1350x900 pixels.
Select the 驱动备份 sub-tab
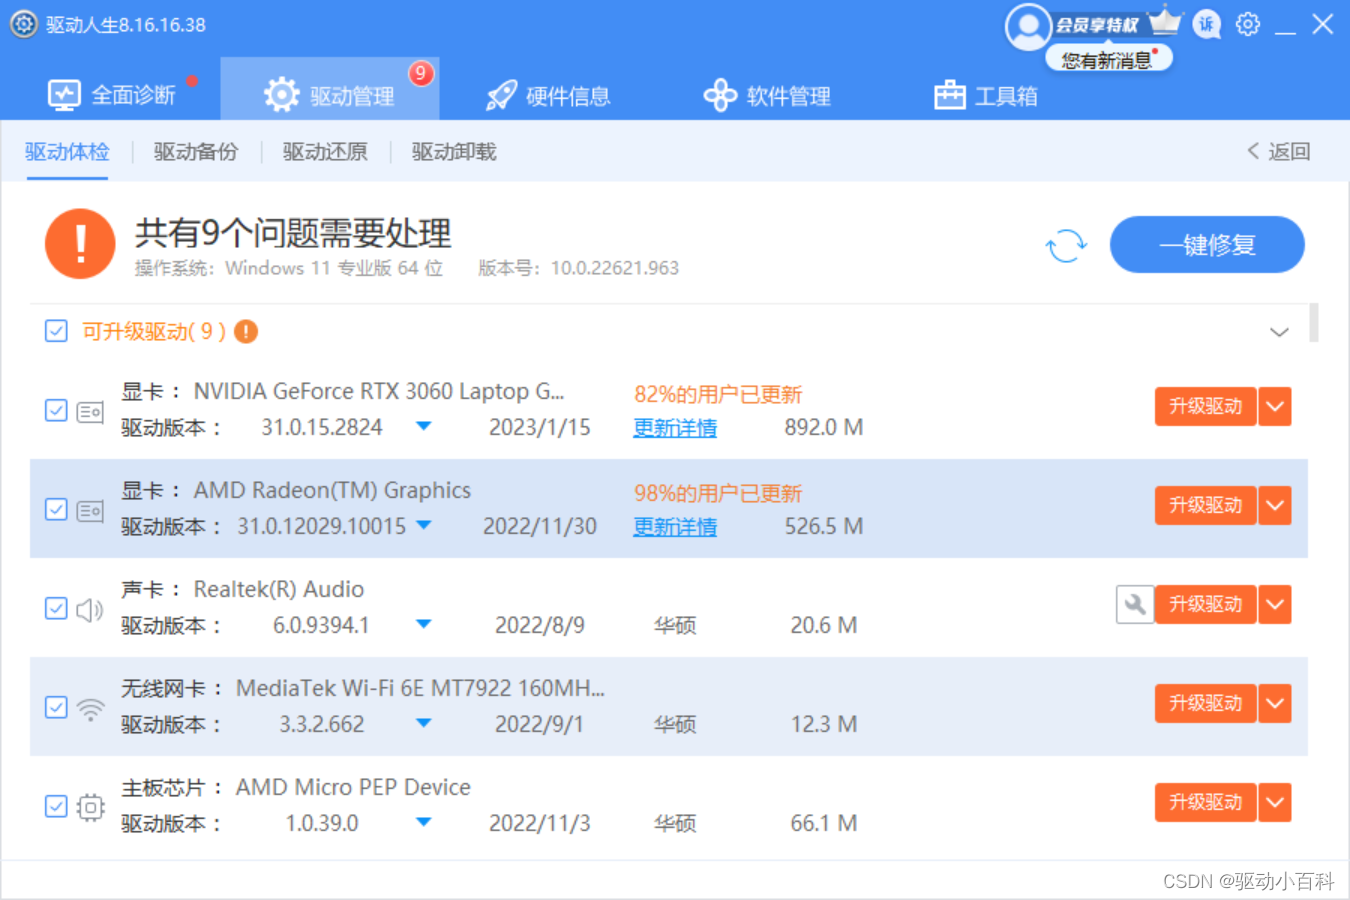[x=196, y=152]
